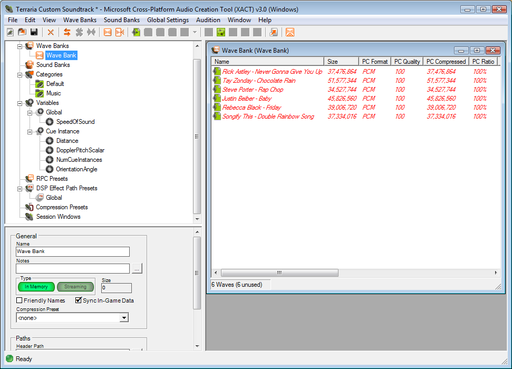Screen dimensions: 512x369
Task: Collapse the DSP Effect Path Presets node
Action: click(x=20, y=189)
